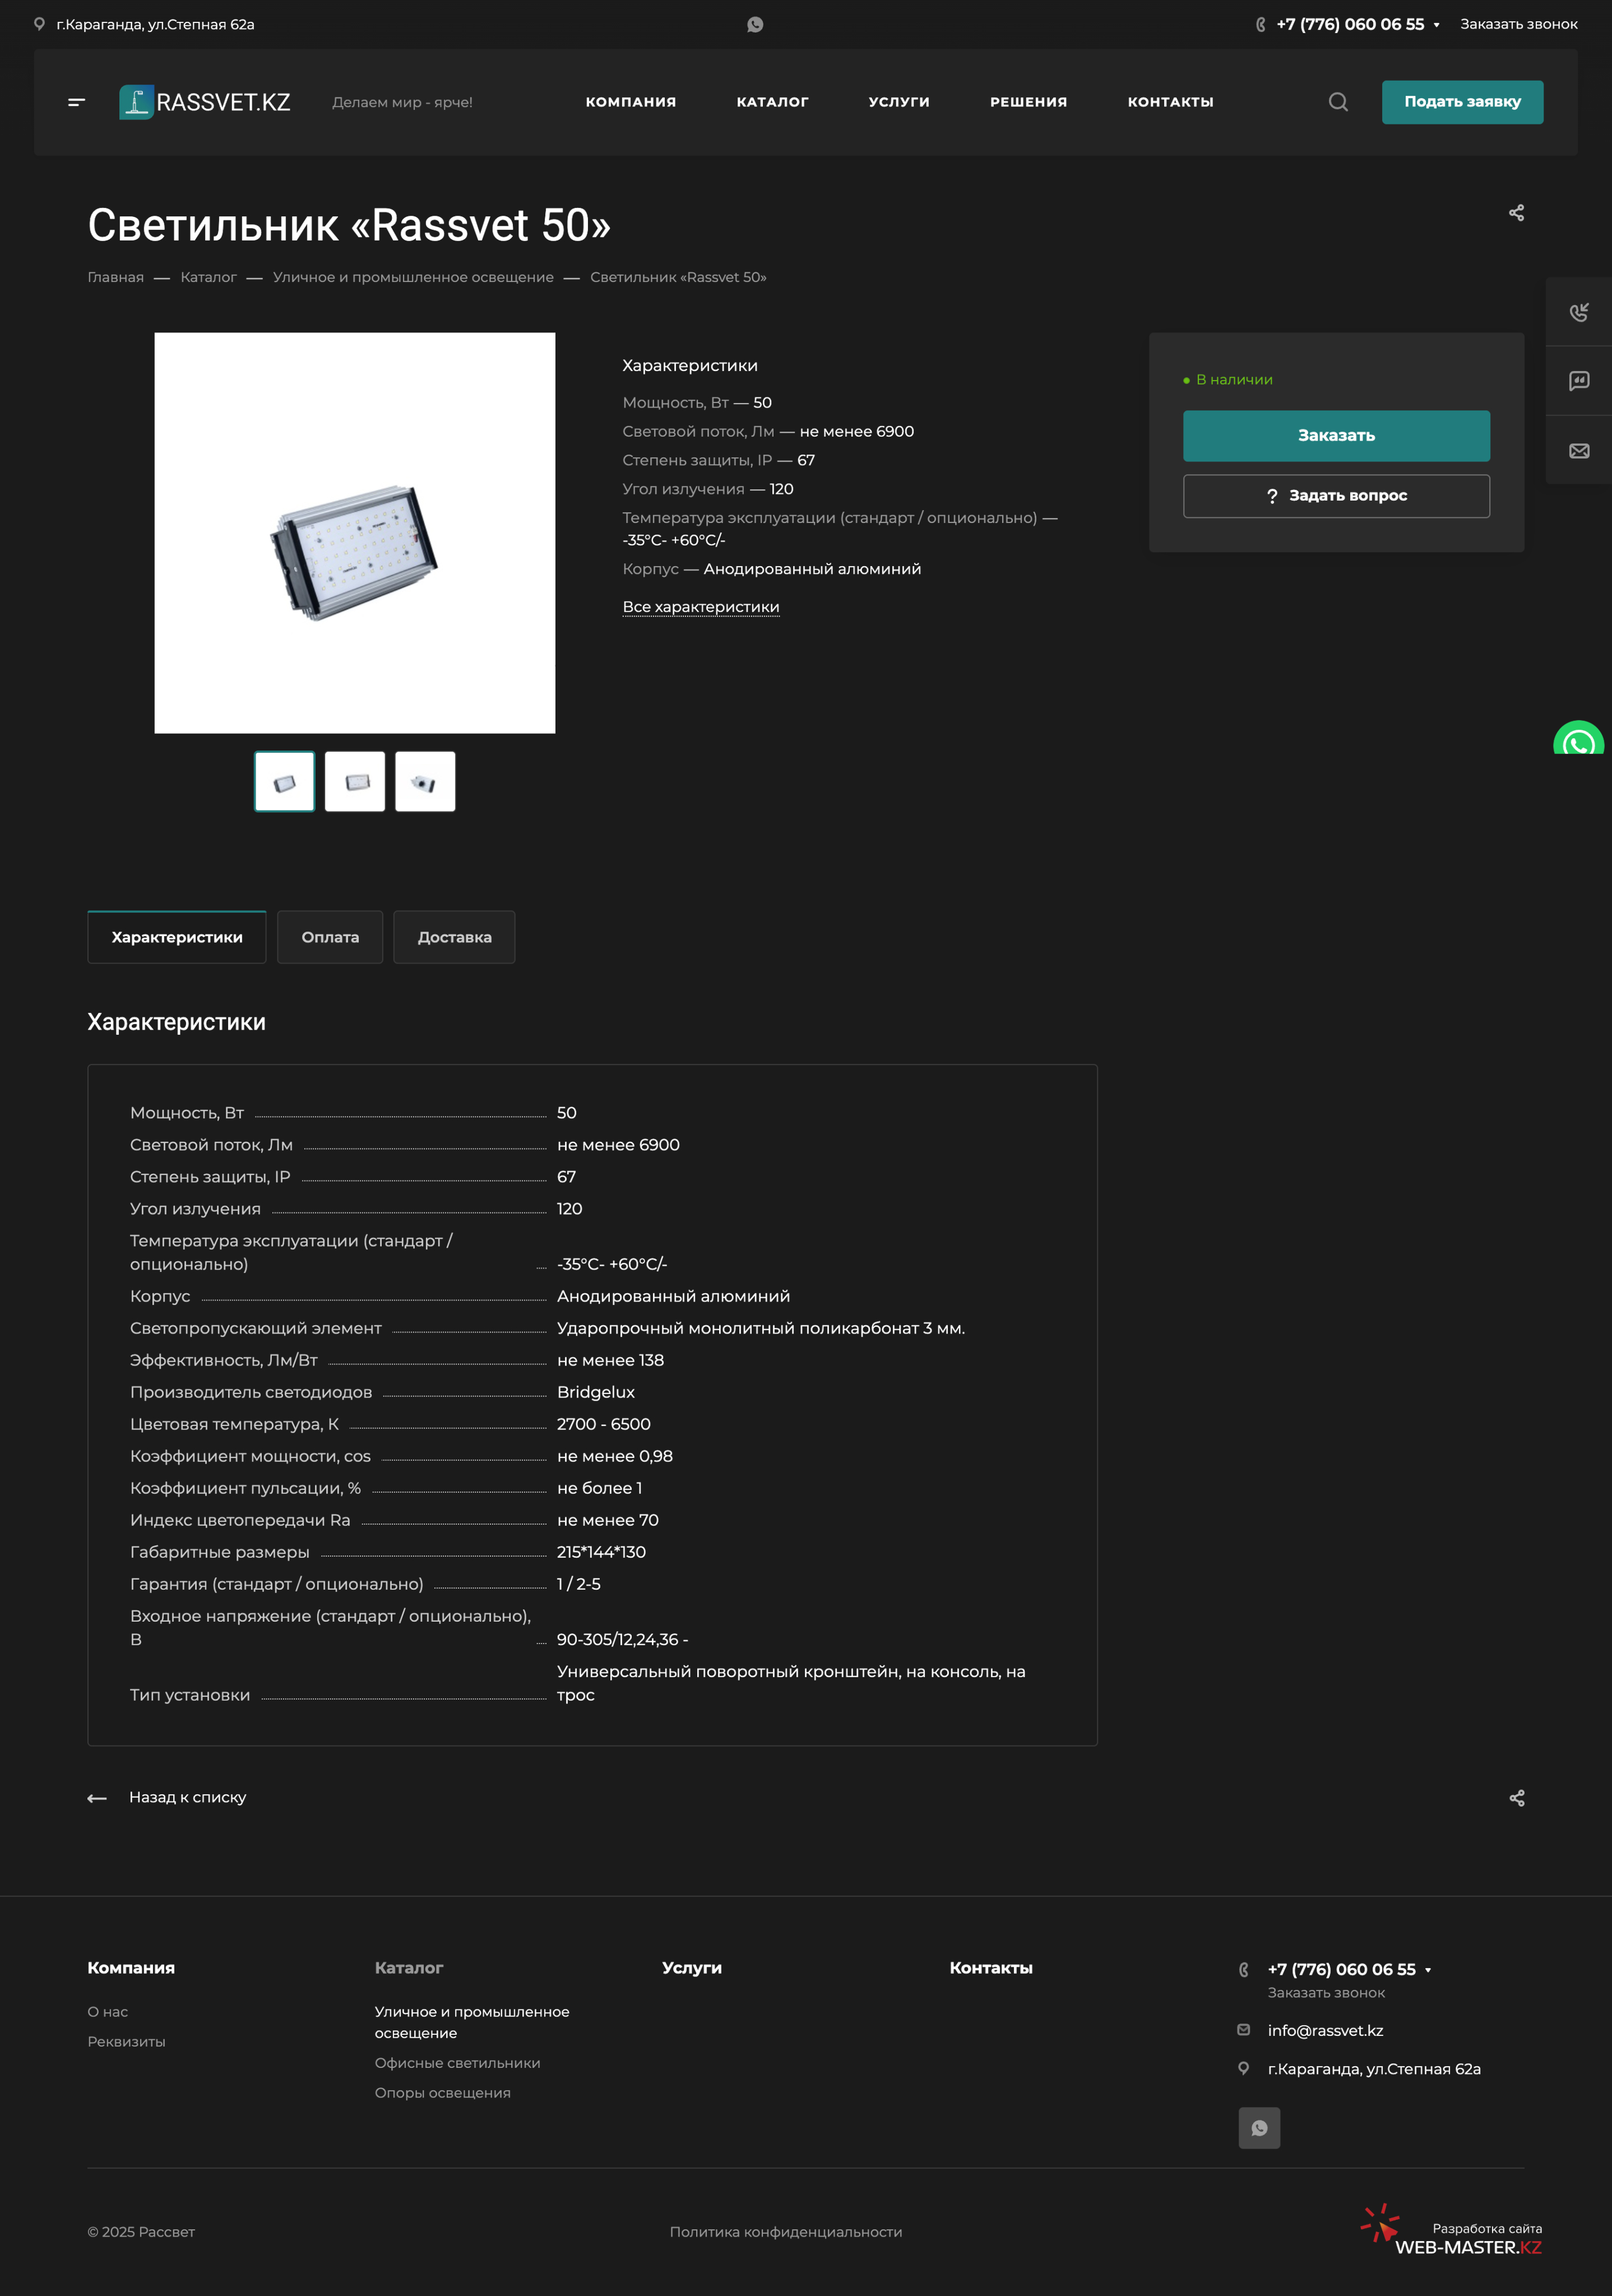
Task: Click Заказать звонок in top bar
Action: (1518, 24)
